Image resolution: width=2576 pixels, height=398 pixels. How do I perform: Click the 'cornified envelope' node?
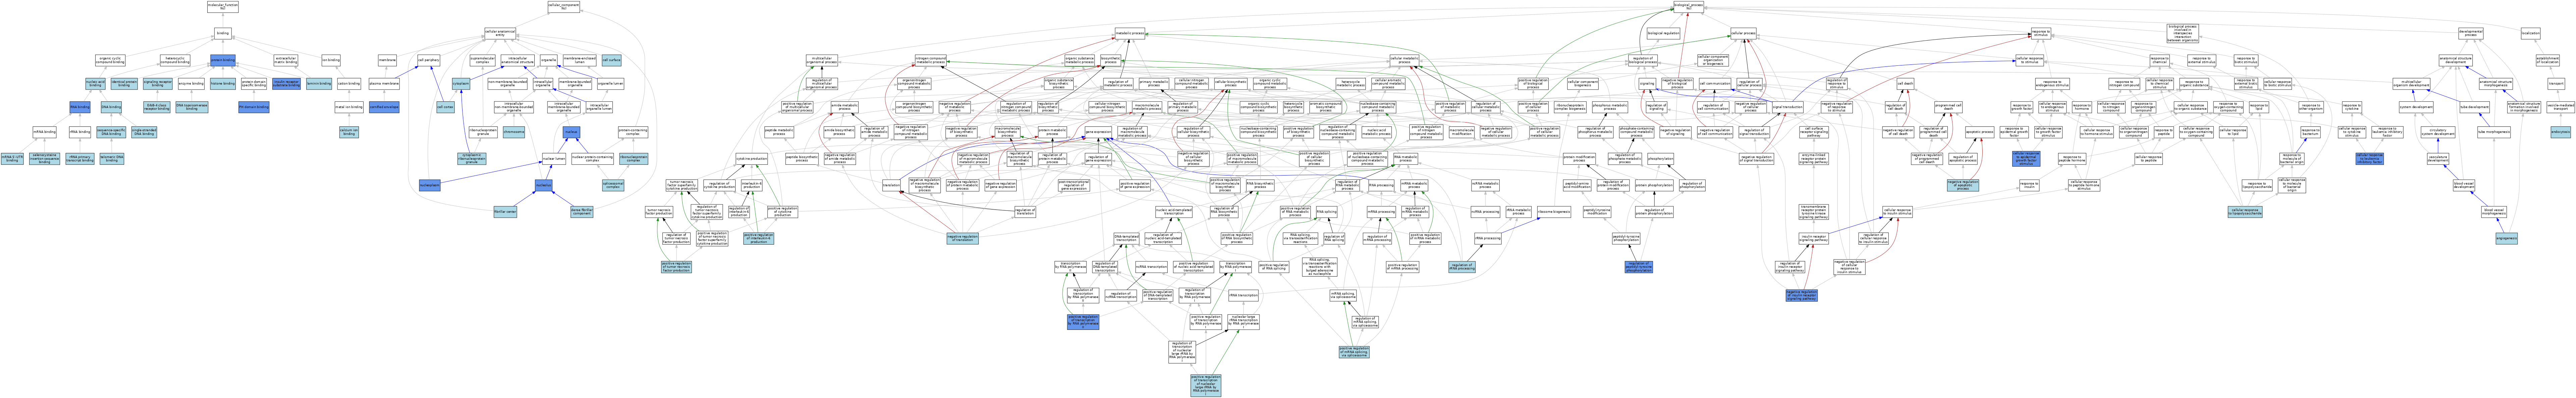(x=384, y=107)
